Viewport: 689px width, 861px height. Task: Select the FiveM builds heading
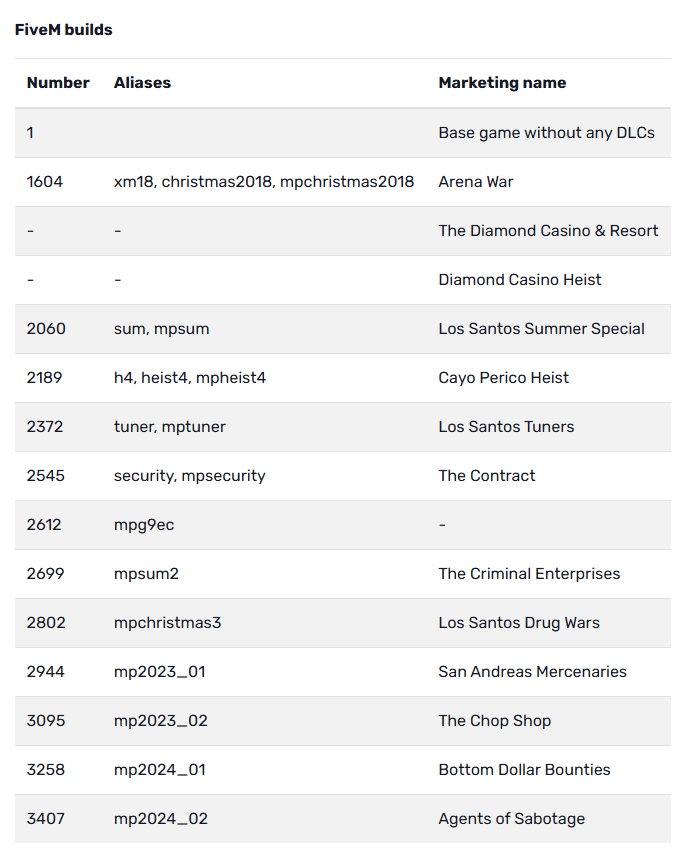pos(64,30)
